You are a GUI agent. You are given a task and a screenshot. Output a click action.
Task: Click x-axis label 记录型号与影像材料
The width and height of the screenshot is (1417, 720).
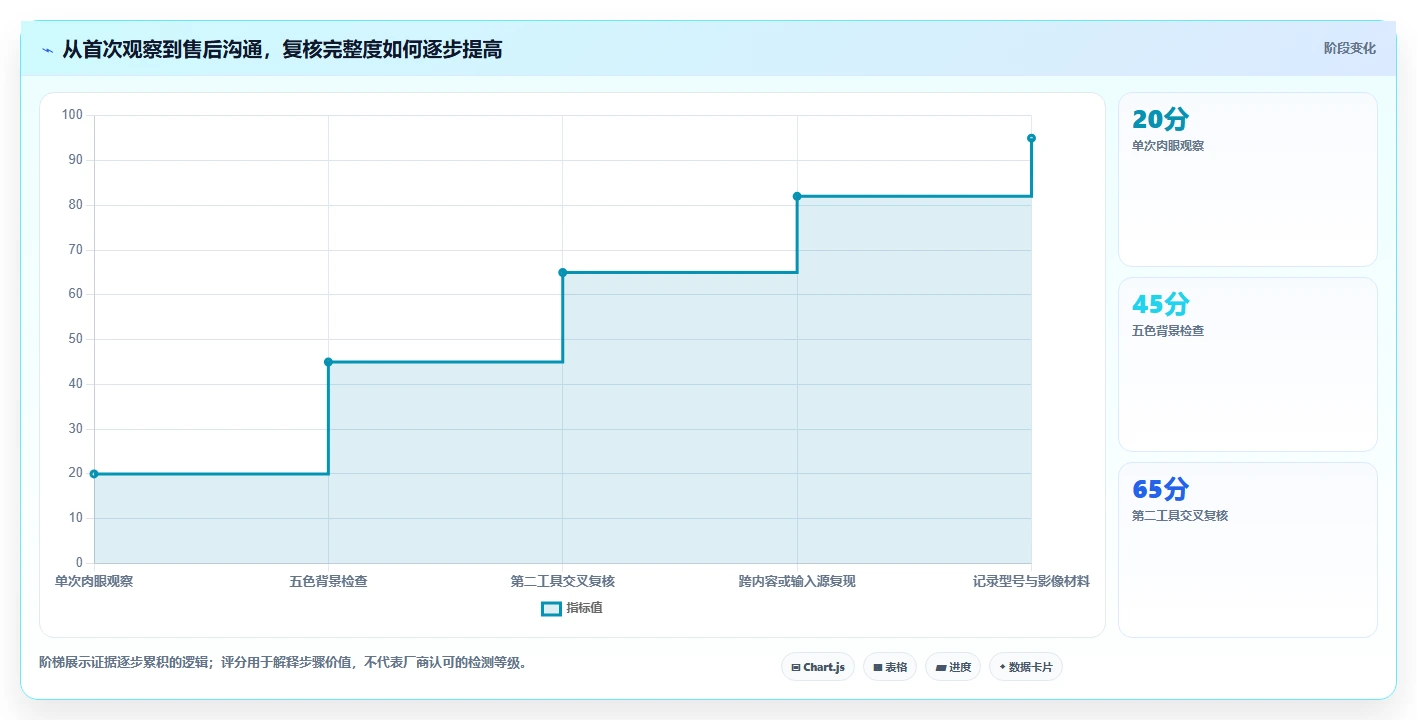[x=1031, y=581]
